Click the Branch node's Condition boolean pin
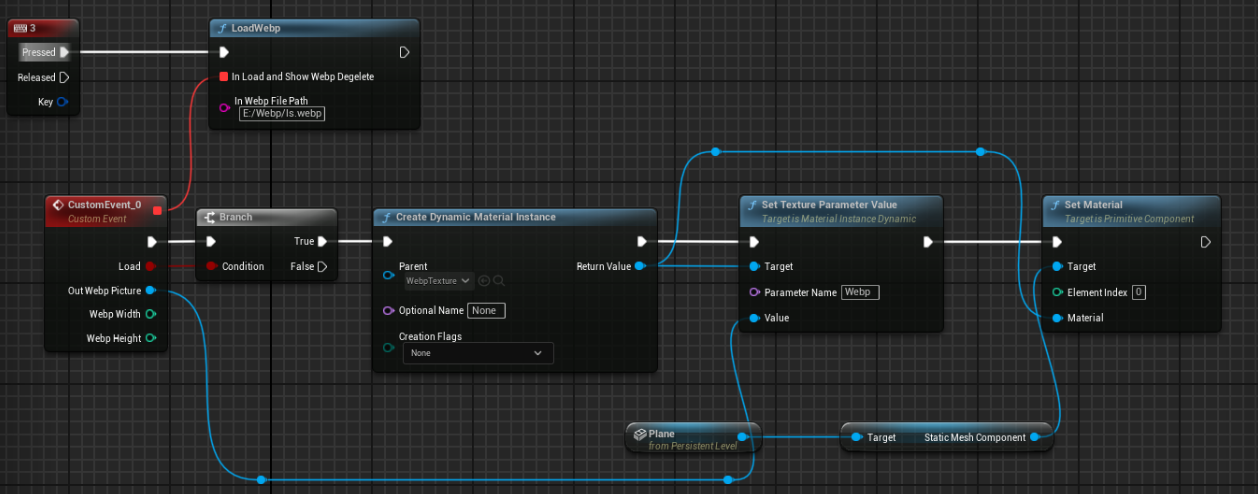The height and width of the screenshot is (494, 1258). [x=212, y=266]
